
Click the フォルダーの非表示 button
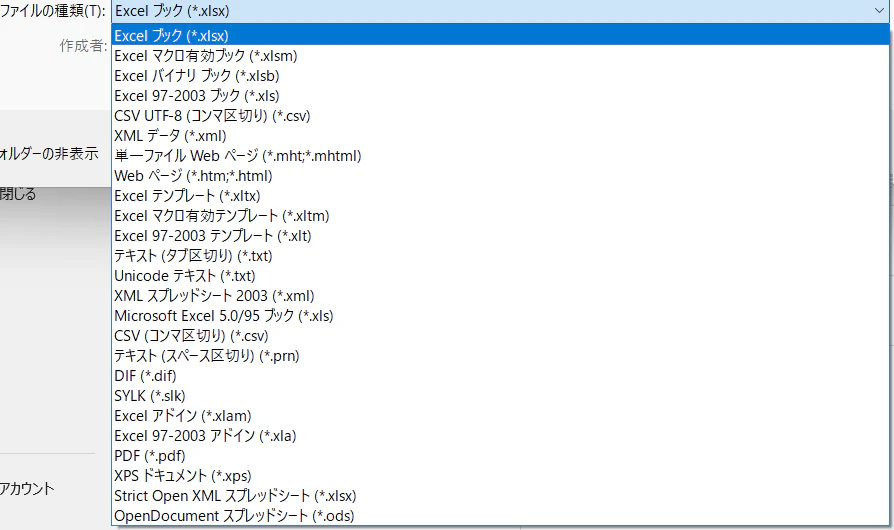pos(49,153)
